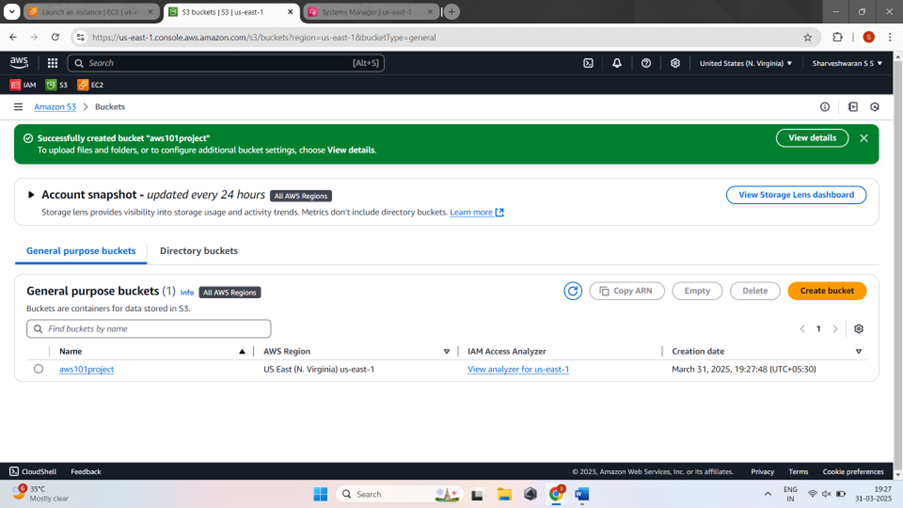Click the Empty bucket button
903x508 pixels.
pos(697,291)
